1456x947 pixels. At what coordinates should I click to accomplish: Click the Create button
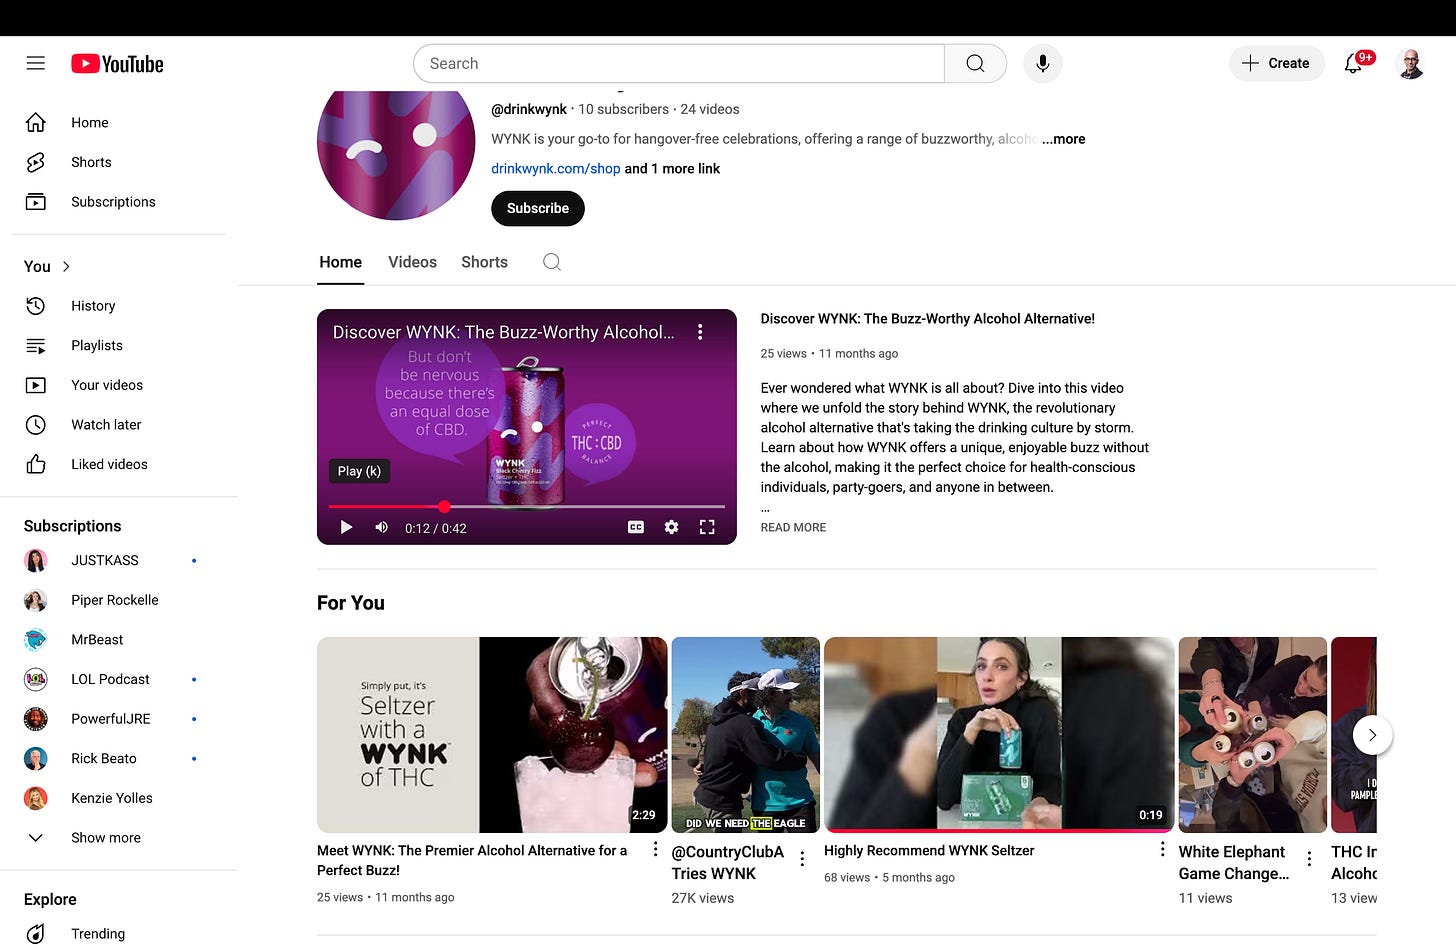[x=1277, y=63]
